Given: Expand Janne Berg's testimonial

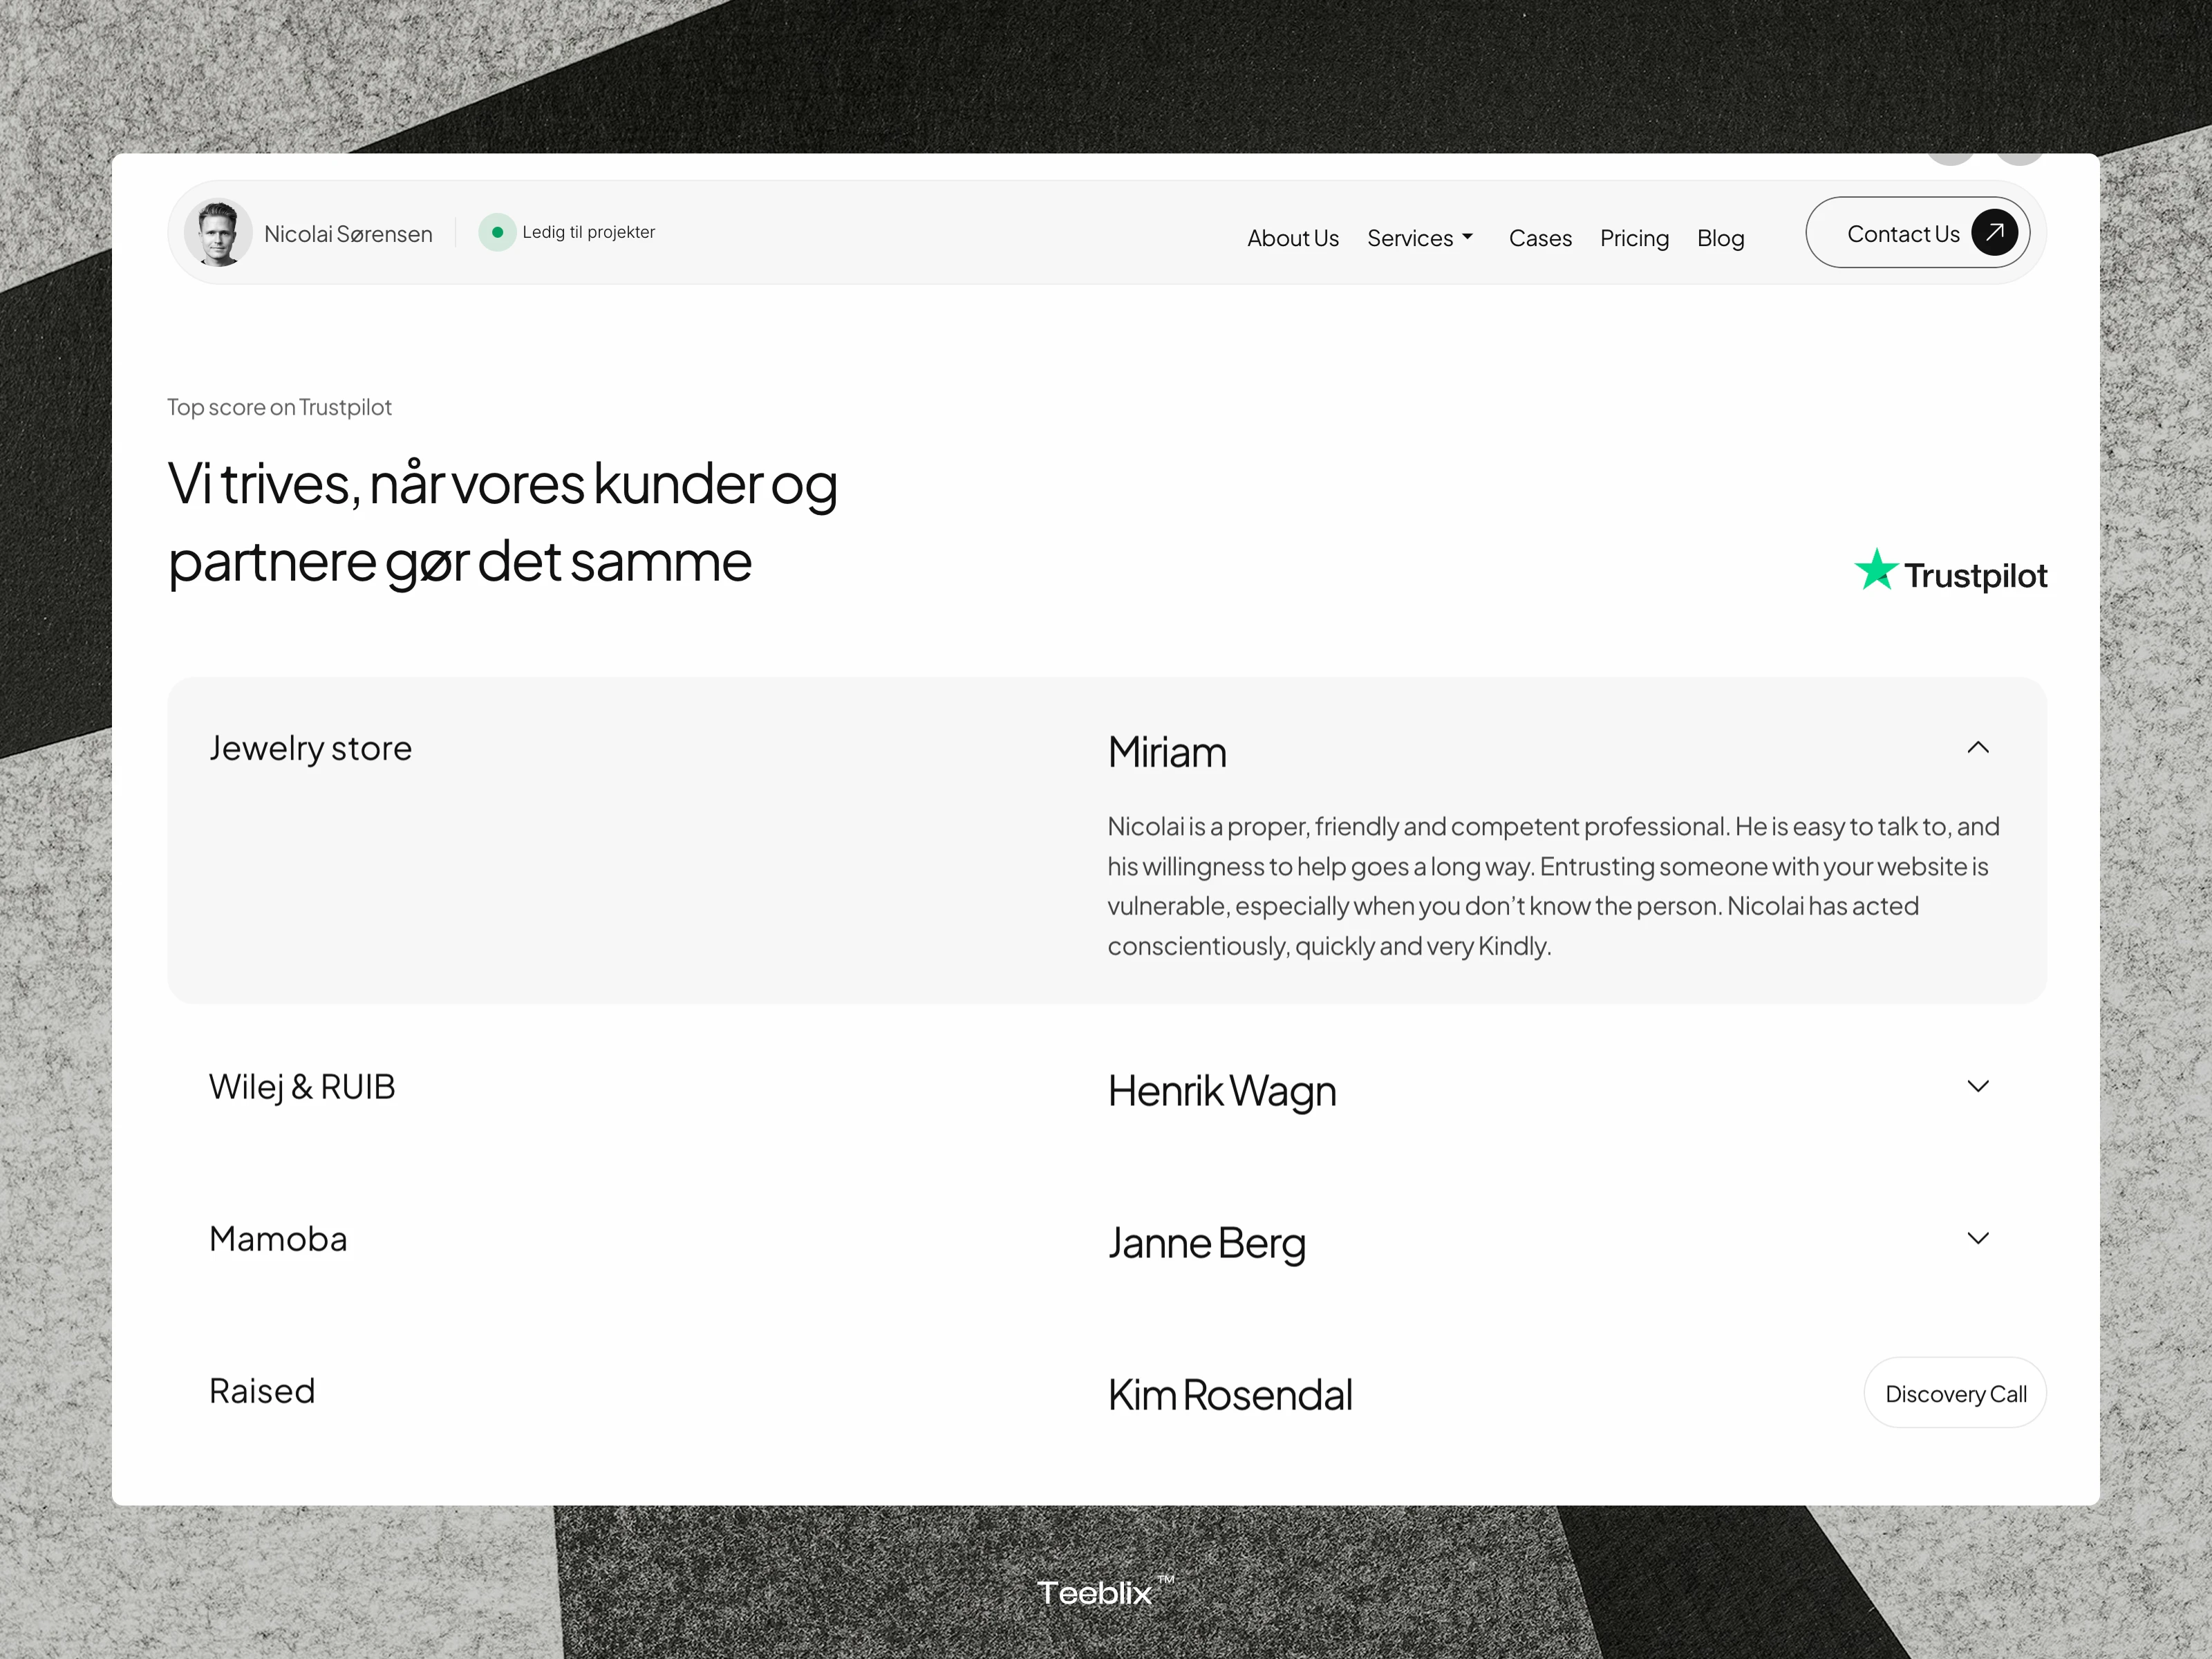Looking at the screenshot, I should point(1977,1238).
